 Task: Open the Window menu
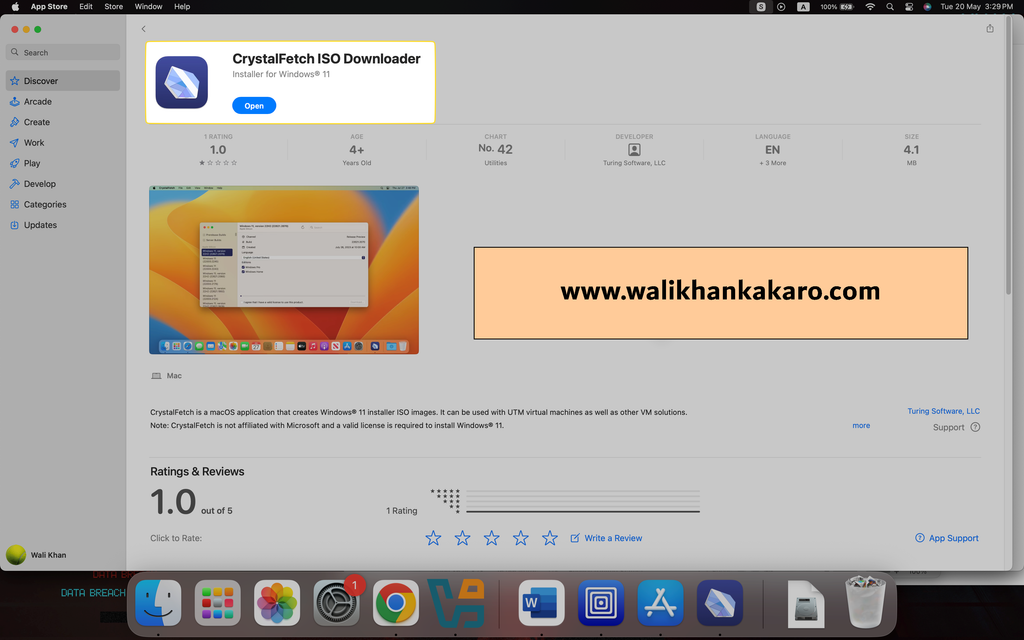(148, 7)
